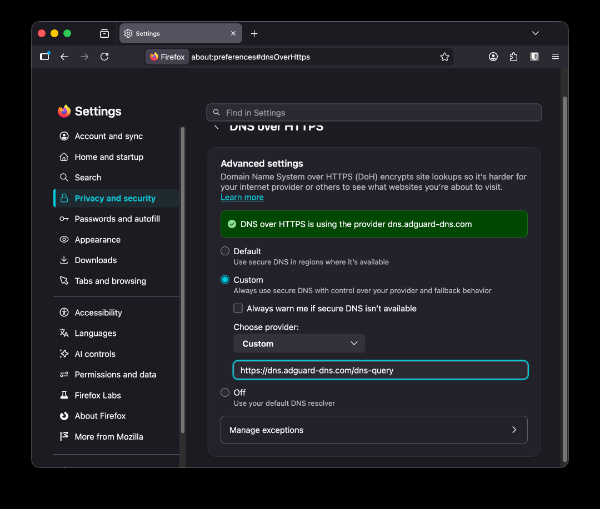This screenshot has width=600, height=509.
Task: Follow the Learn more link
Action: point(242,197)
